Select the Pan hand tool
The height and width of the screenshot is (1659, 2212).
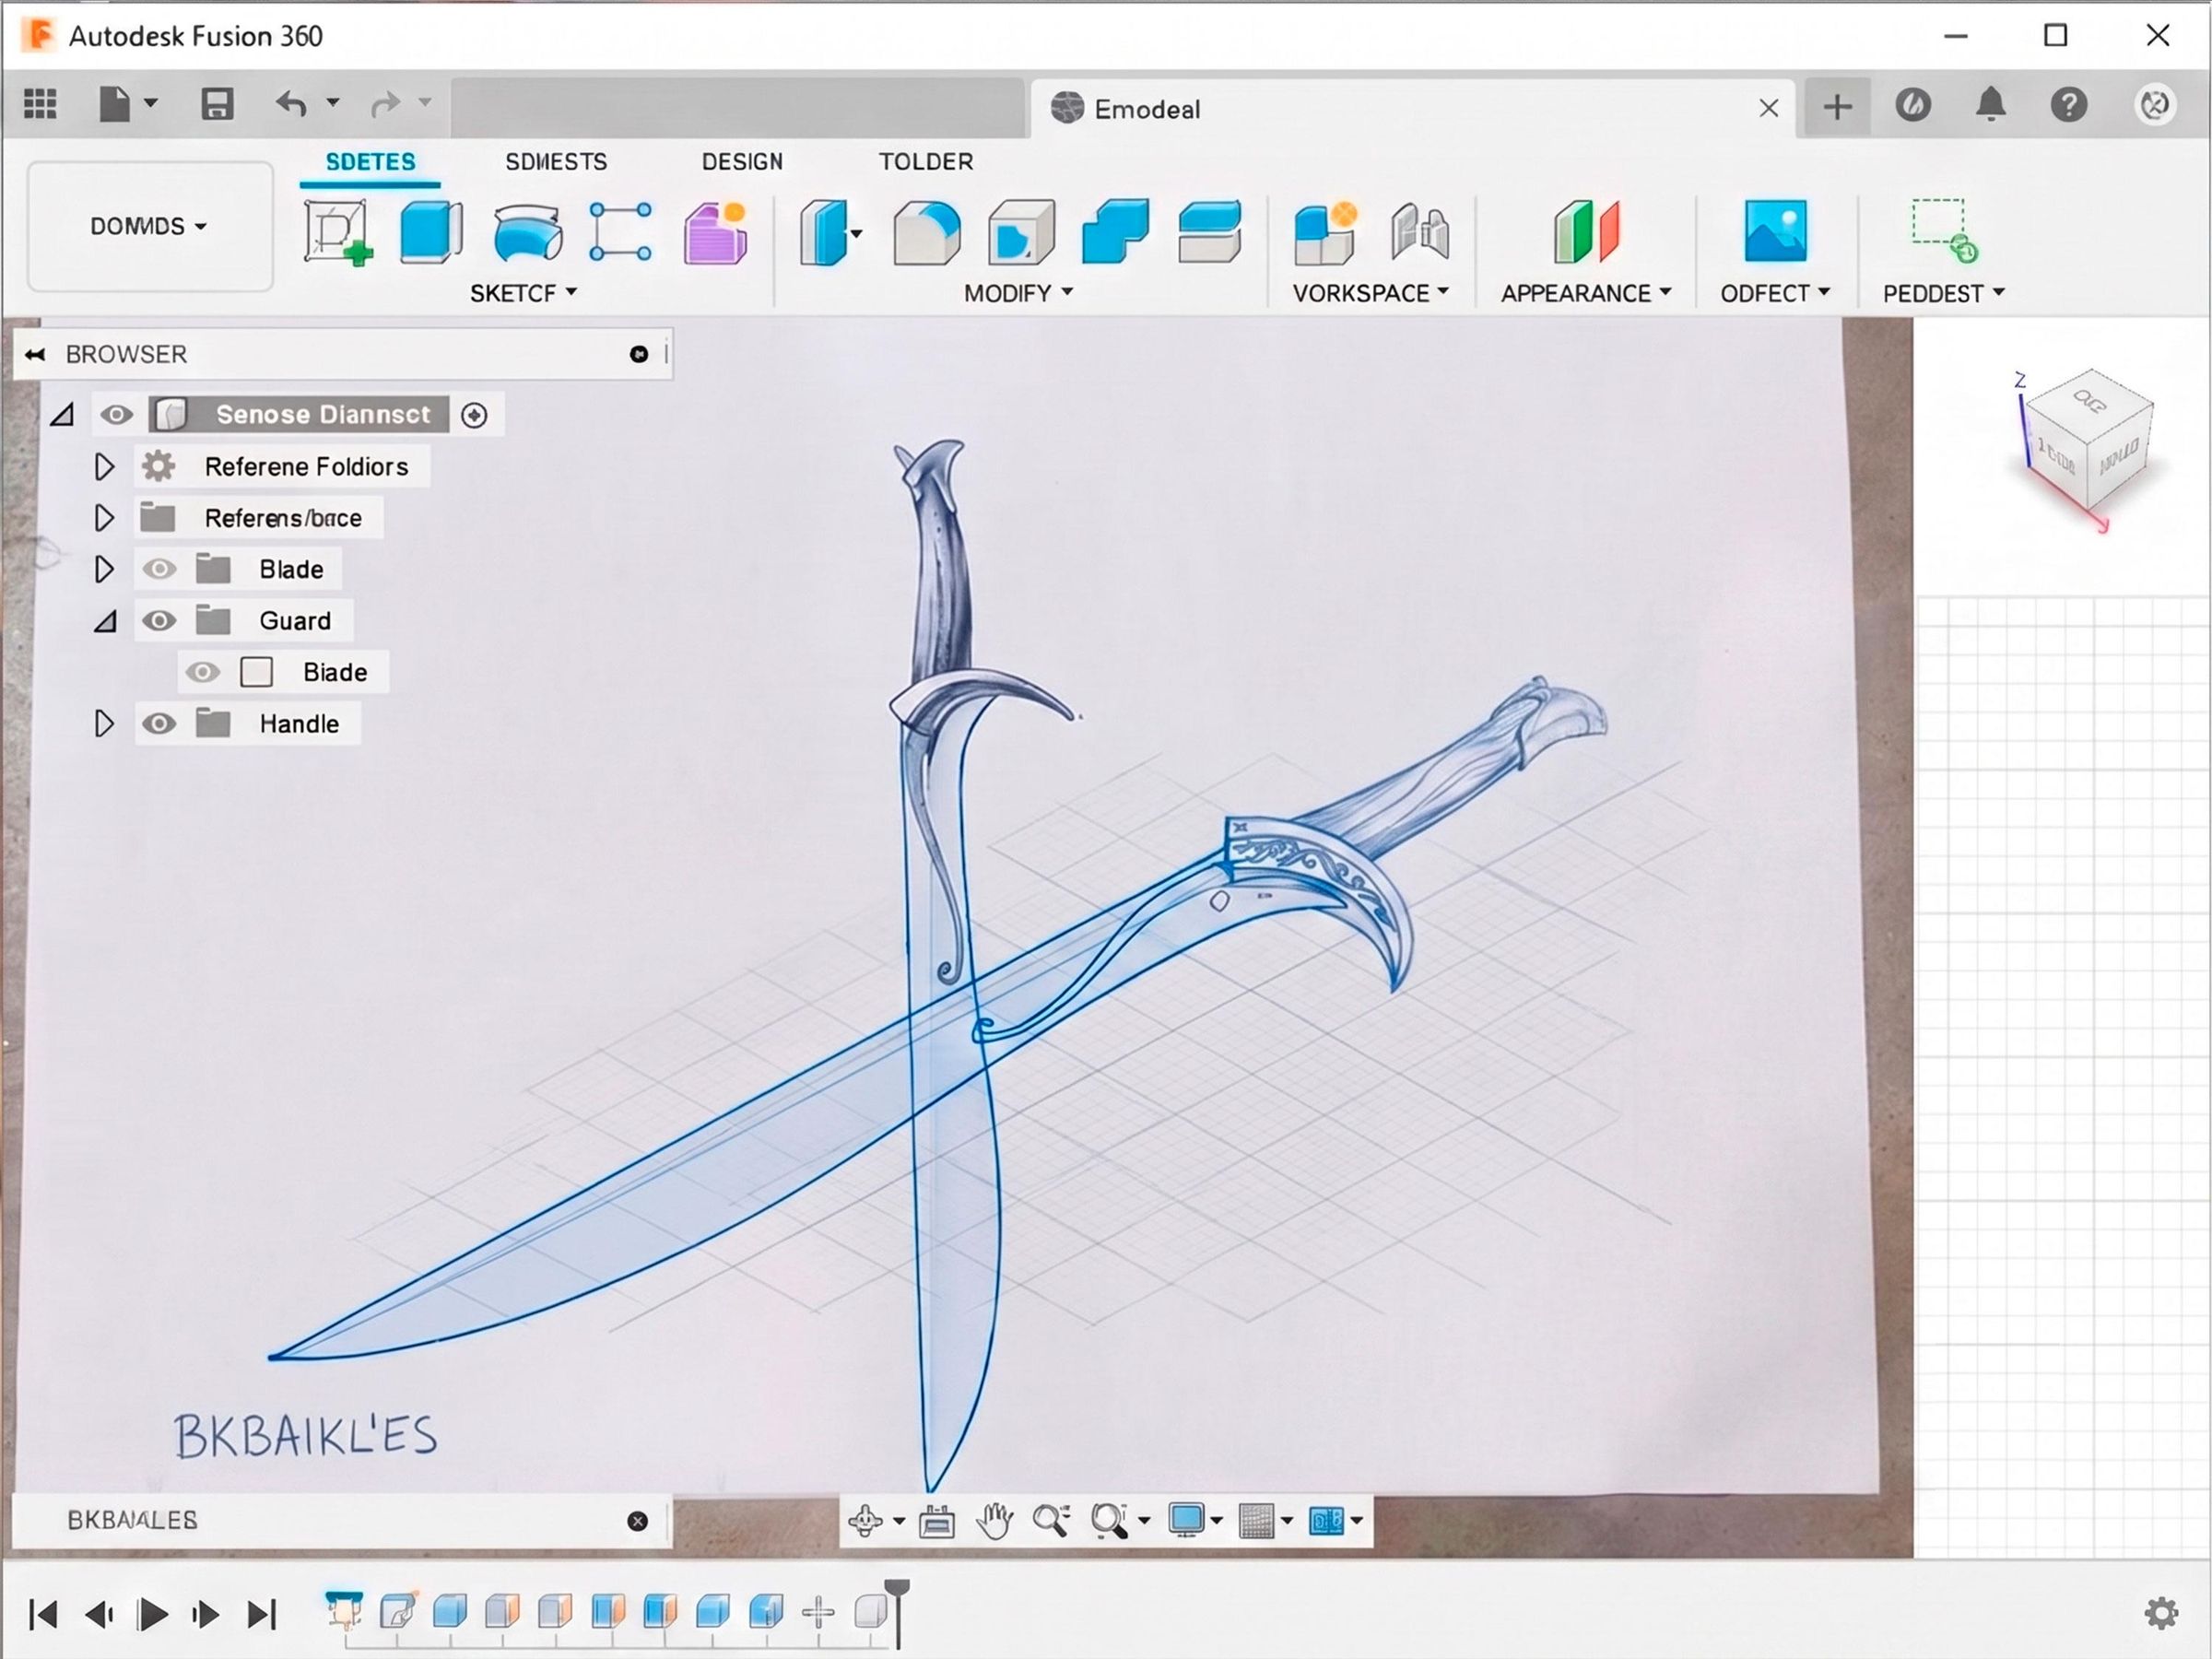[995, 1521]
